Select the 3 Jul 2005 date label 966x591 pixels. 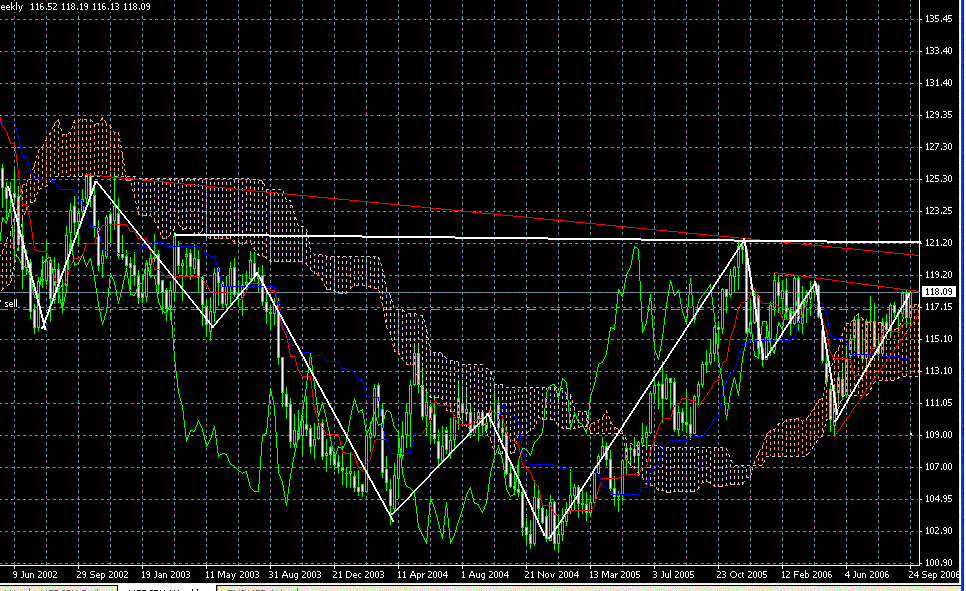(x=673, y=574)
